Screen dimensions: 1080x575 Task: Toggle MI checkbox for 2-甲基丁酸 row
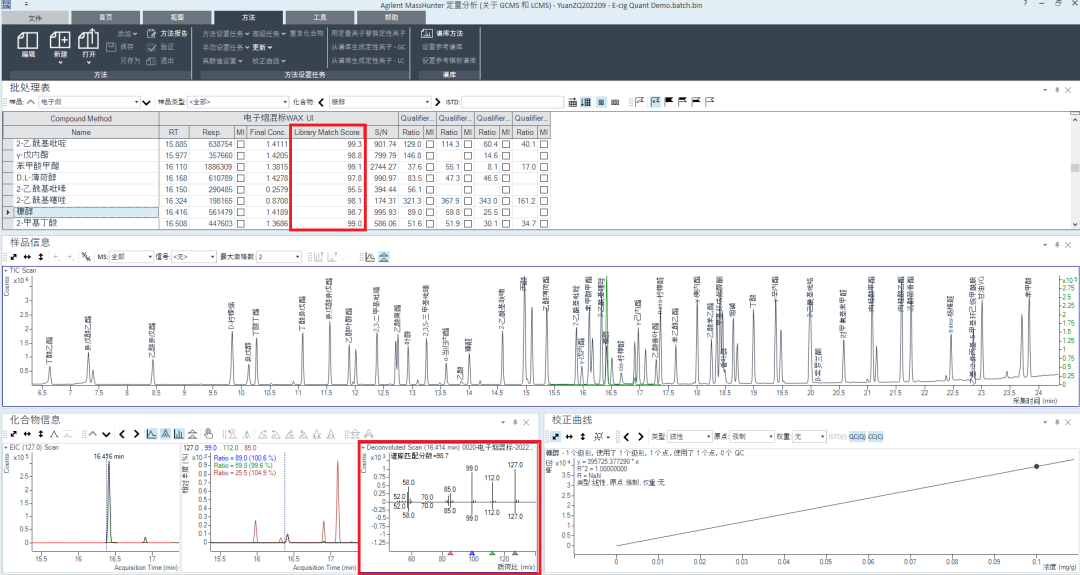click(240, 224)
